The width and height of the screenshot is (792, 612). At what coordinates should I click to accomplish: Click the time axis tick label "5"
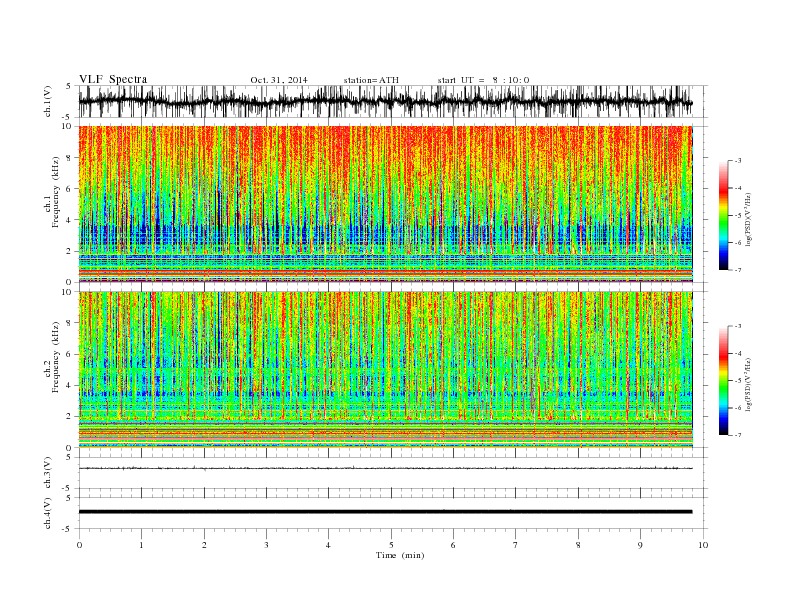391,545
